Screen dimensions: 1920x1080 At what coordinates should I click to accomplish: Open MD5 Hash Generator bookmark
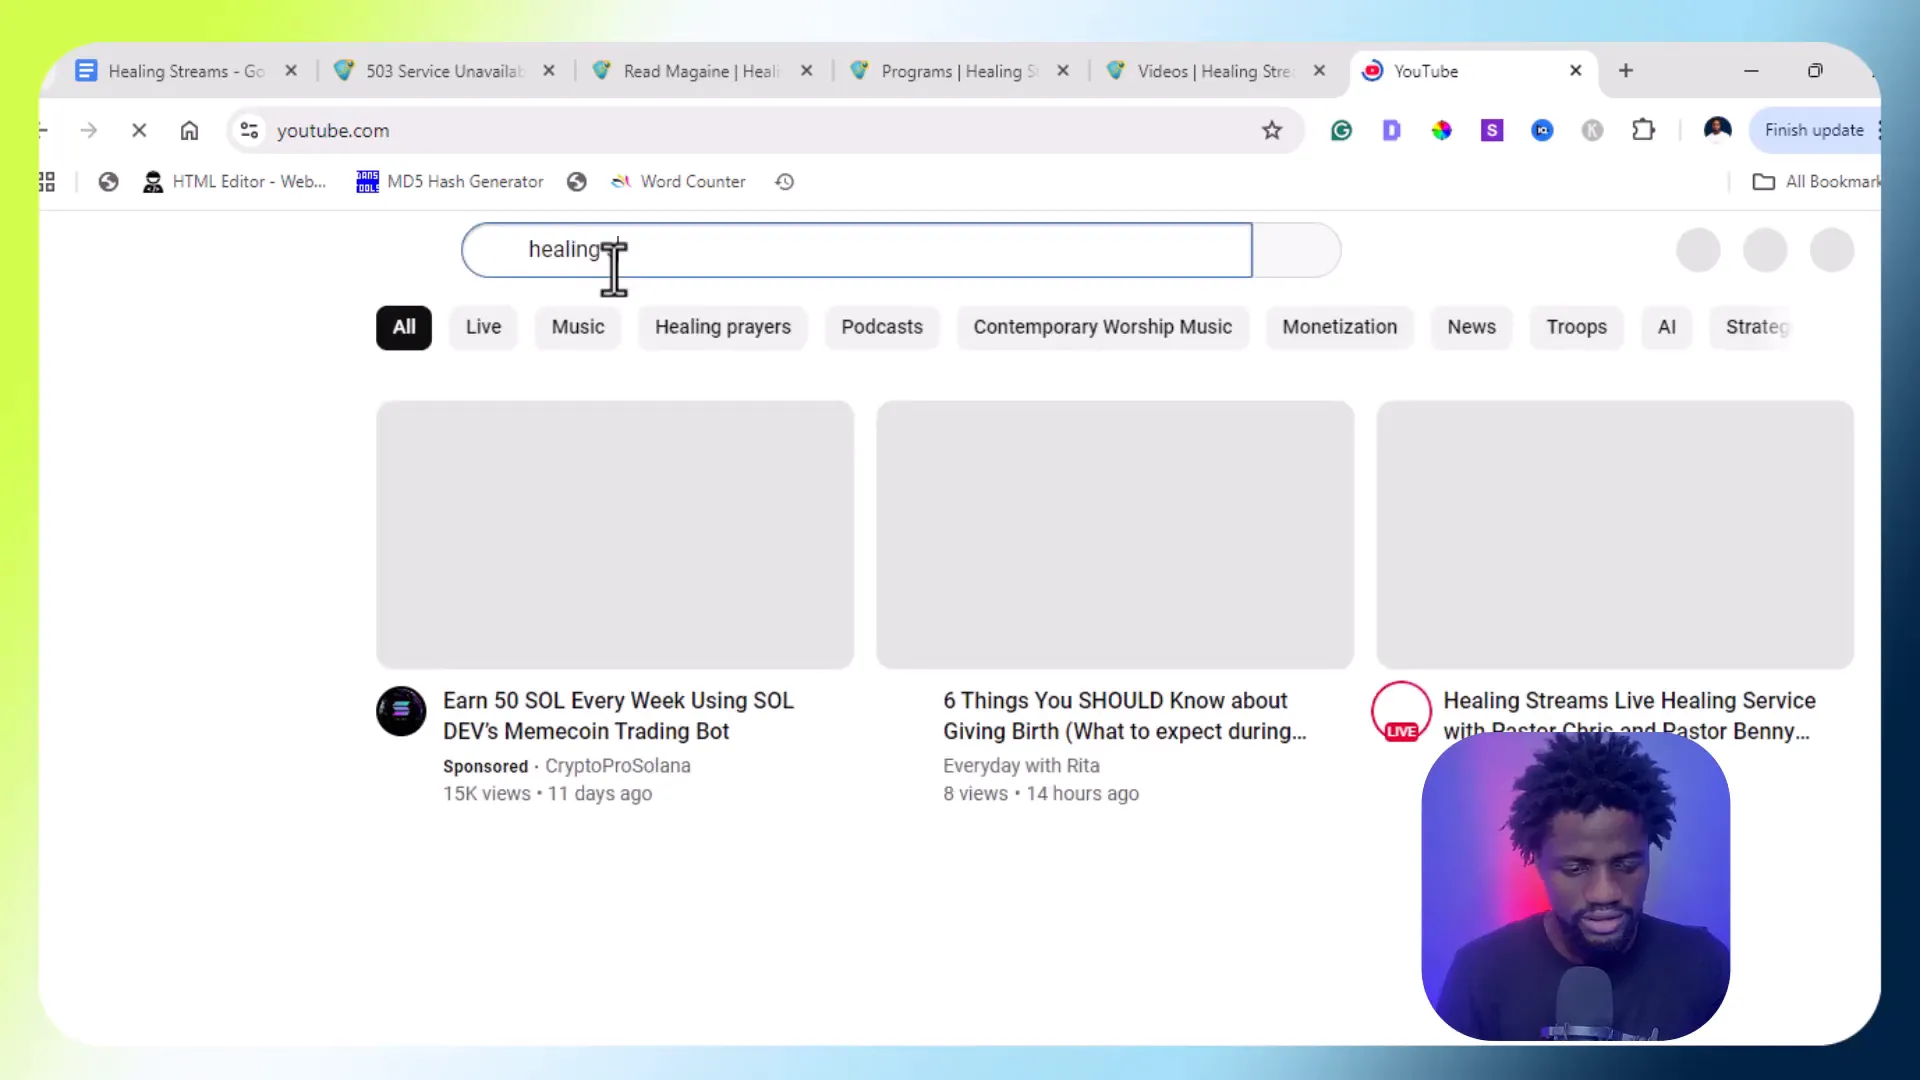450,182
